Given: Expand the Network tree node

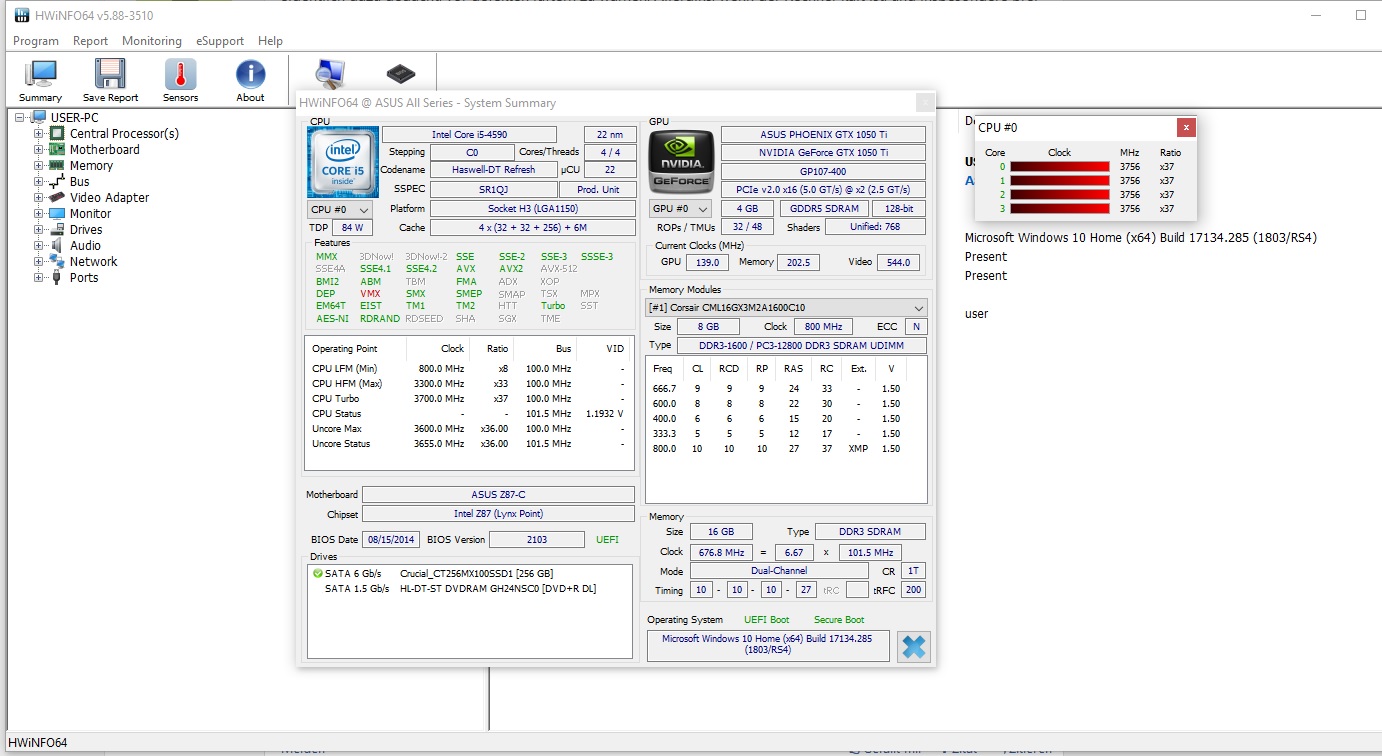Looking at the screenshot, I should pyautogui.click(x=39, y=261).
